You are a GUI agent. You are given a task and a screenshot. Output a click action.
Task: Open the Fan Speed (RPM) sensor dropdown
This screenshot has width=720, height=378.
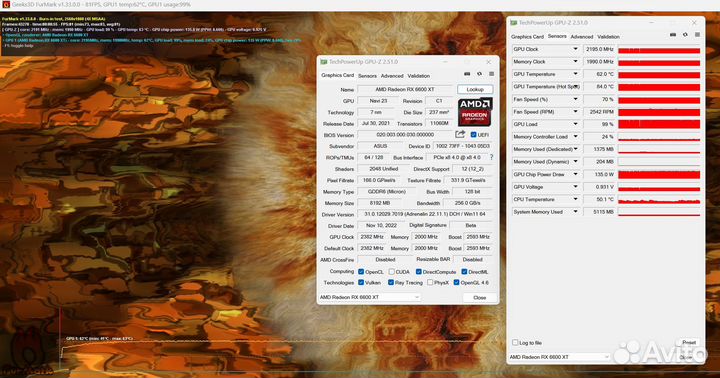coord(575,112)
